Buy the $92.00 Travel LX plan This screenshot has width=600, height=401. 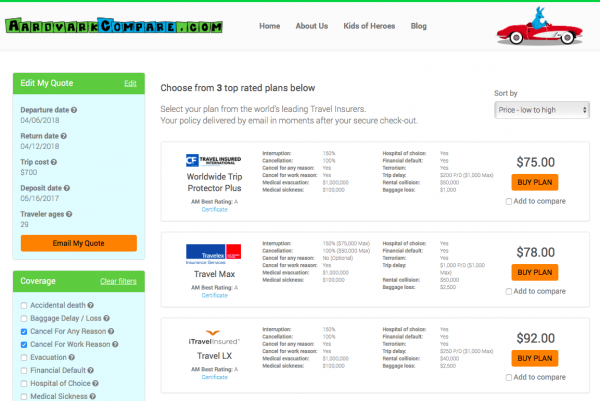535,358
